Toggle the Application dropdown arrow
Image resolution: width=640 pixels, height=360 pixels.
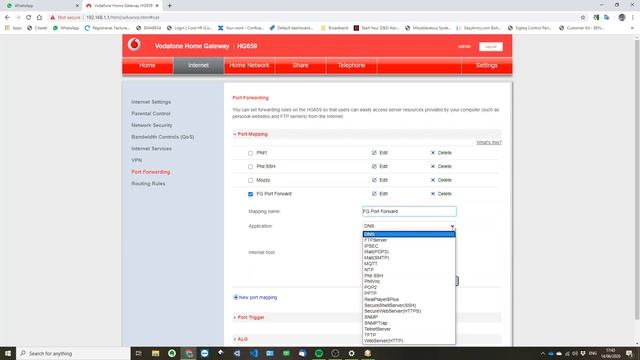coord(452,226)
